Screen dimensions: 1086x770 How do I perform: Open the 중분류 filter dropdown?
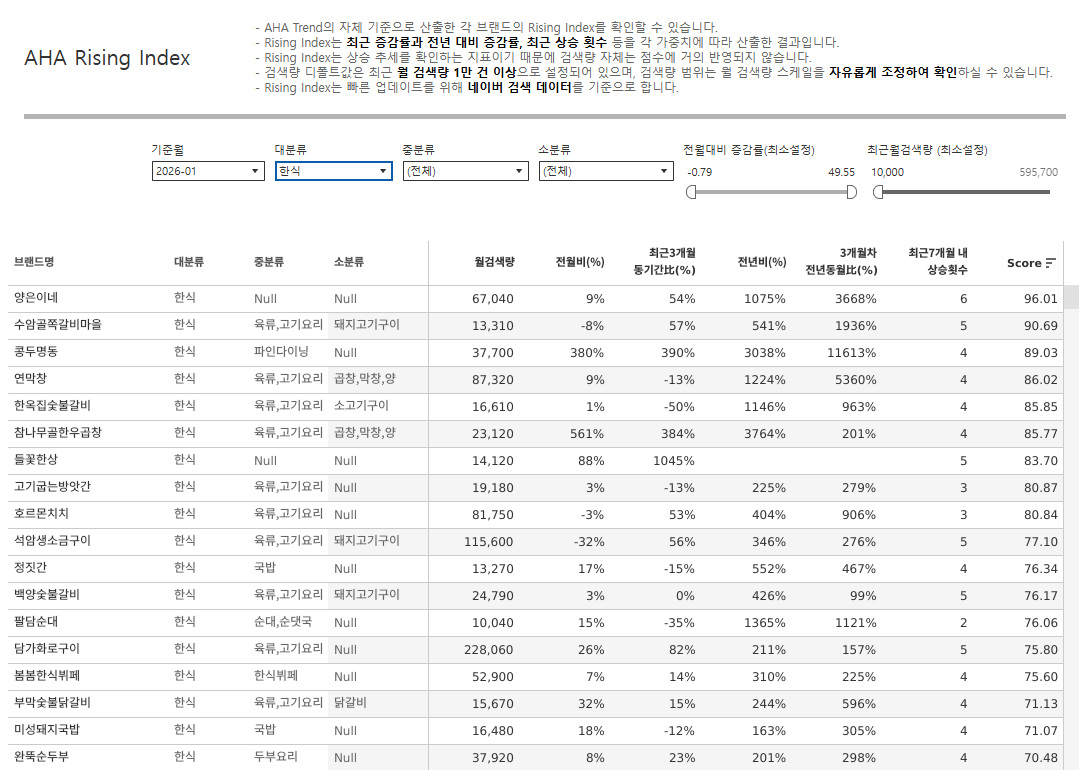tap(464, 171)
